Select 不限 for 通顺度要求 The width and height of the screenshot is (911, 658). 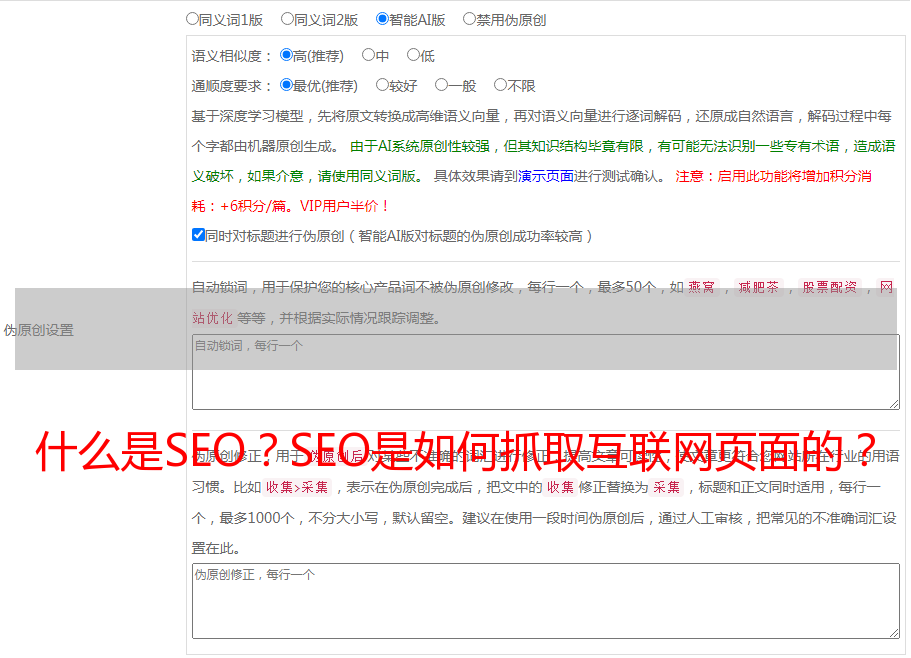point(500,86)
